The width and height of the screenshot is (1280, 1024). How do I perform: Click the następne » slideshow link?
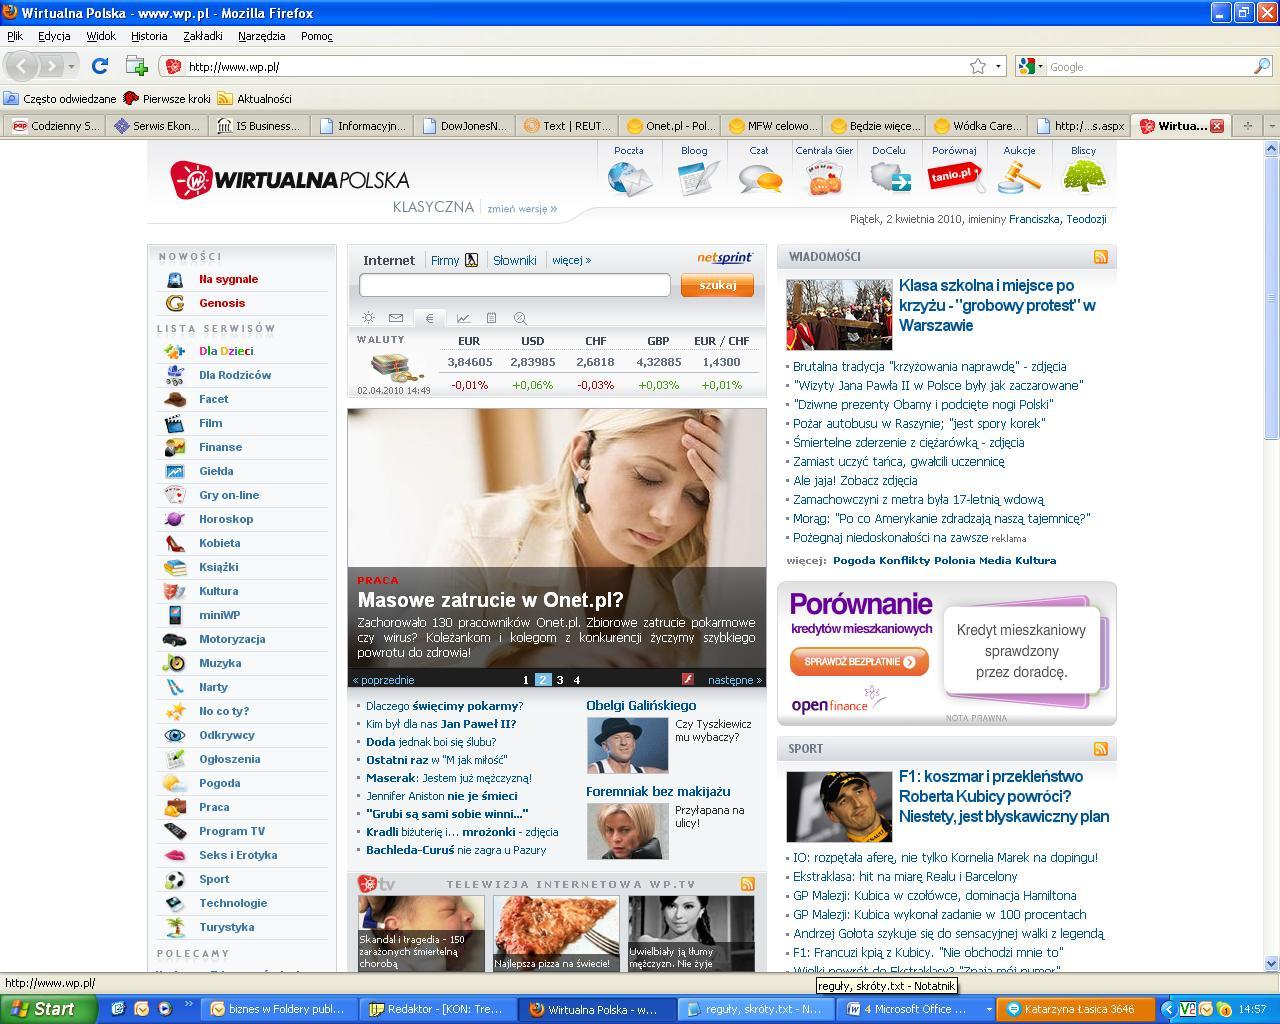(x=735, y=680)
